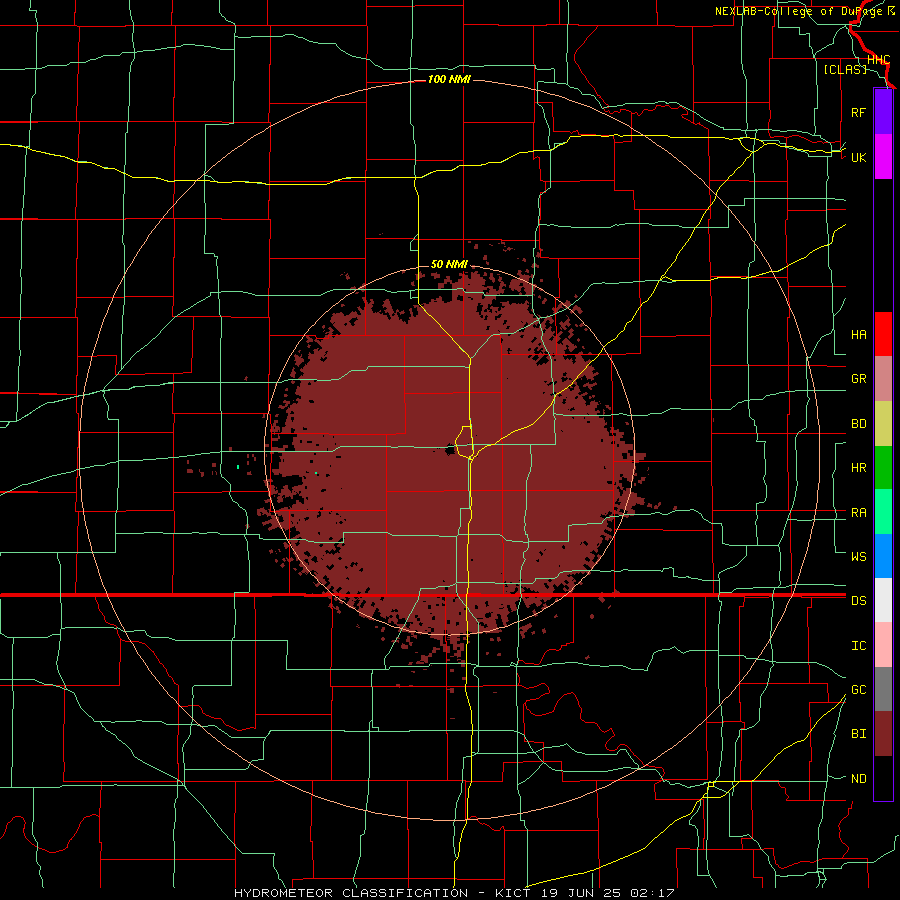The image size is (900, 900).
Task: Click the RA legend label
Action: pyautogui.click(x=858, y=513)
